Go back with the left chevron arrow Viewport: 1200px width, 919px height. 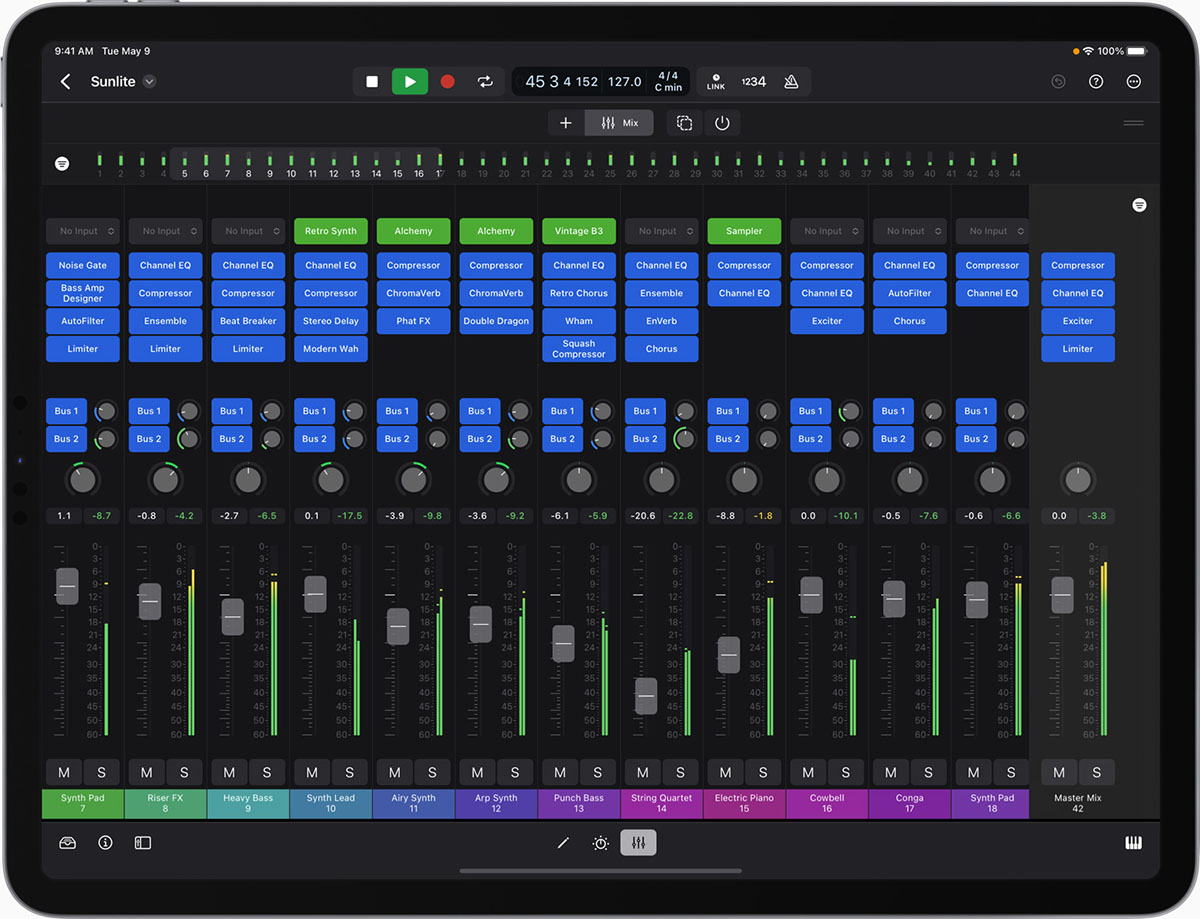66,82
